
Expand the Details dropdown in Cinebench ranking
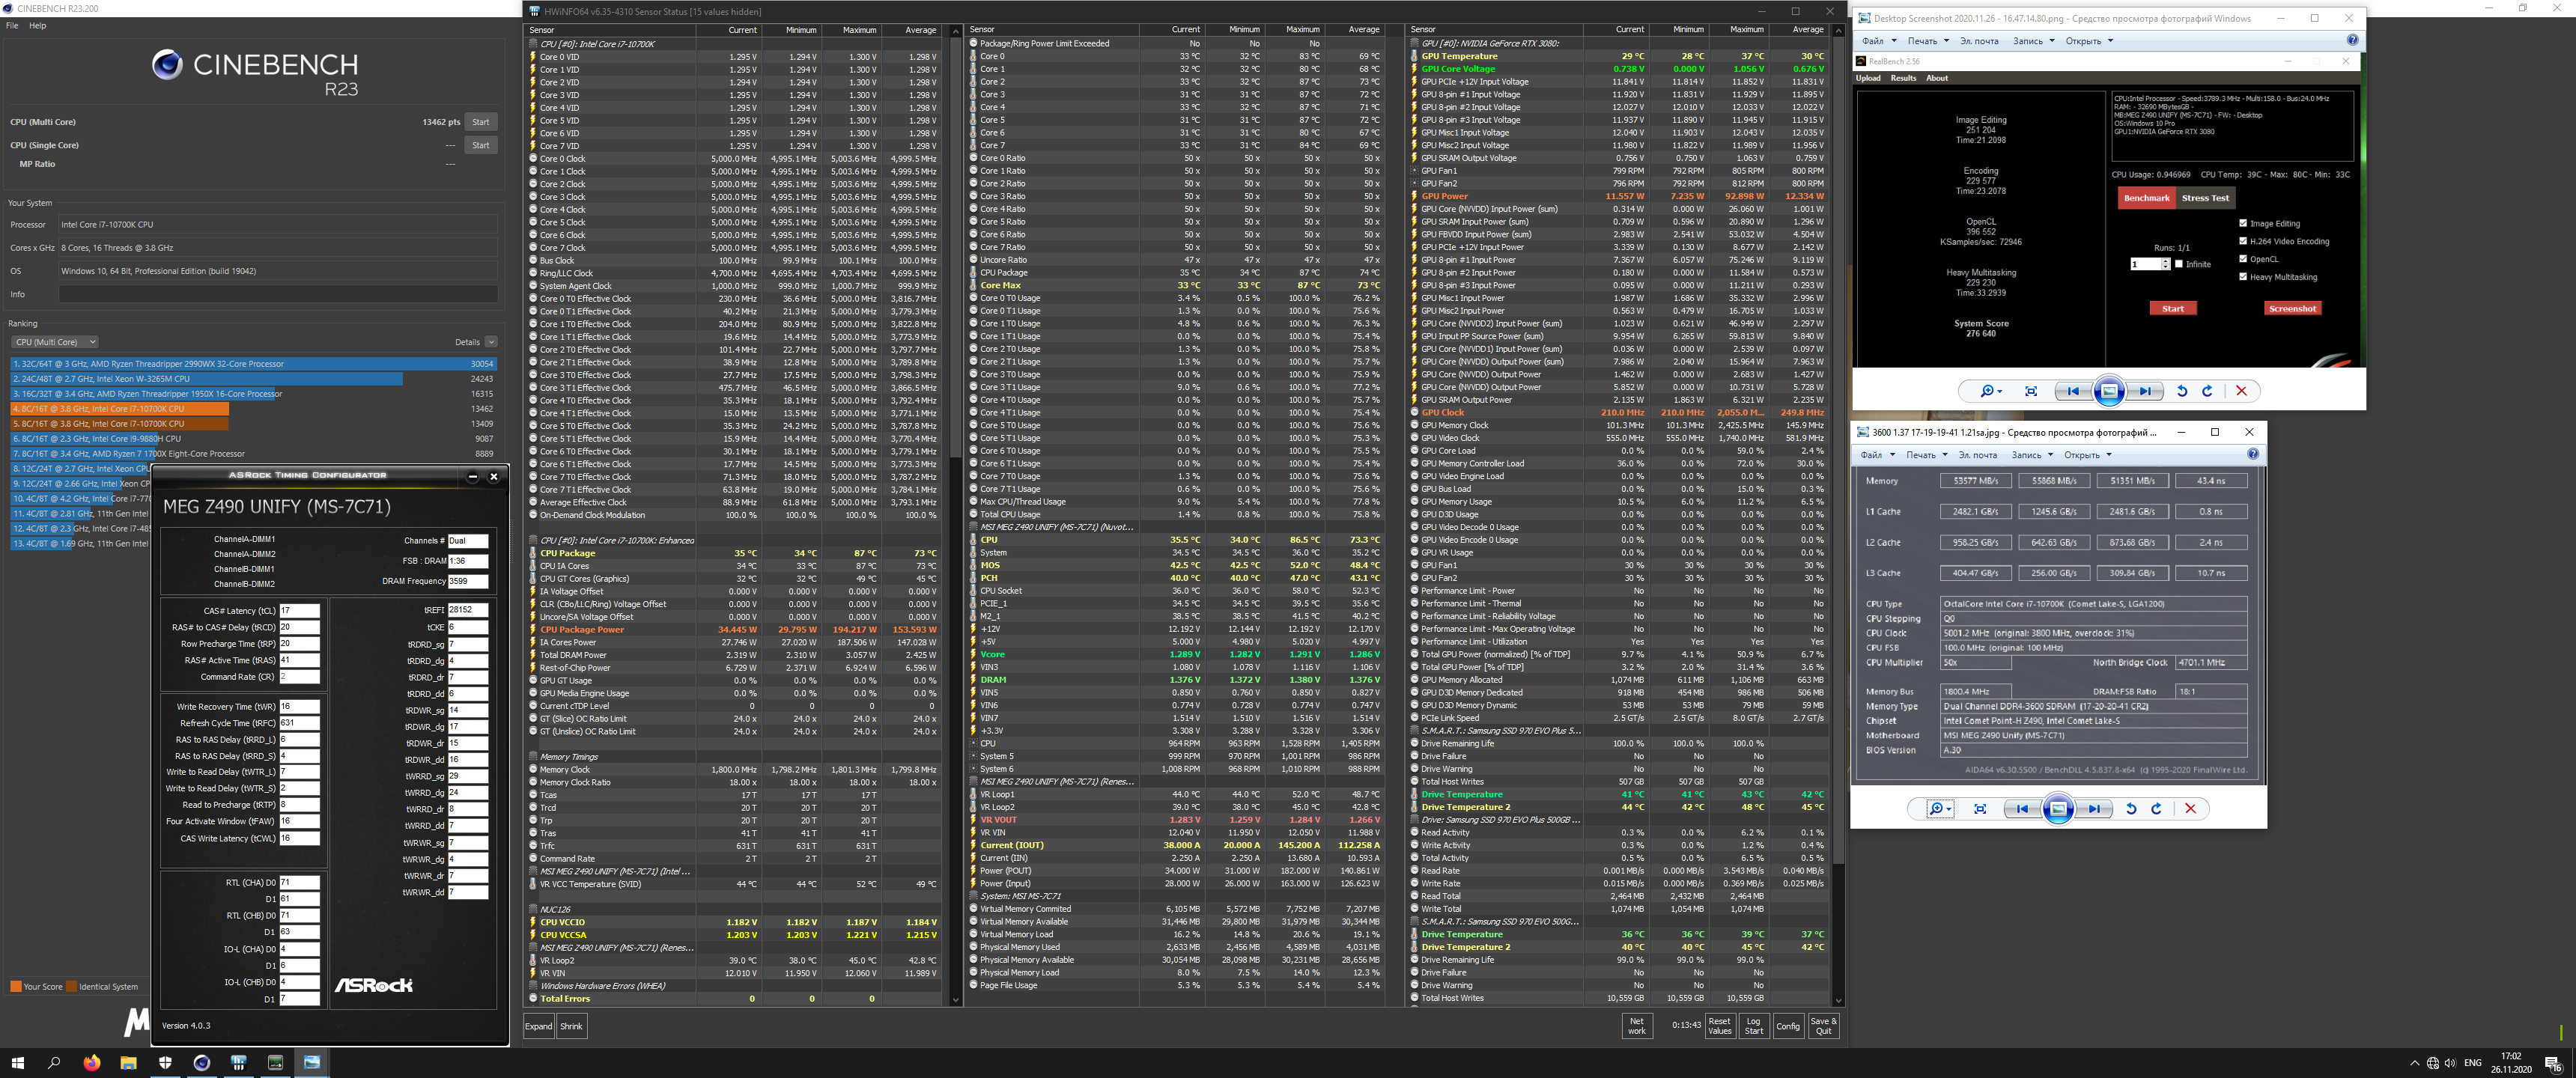tap(490, 342)
